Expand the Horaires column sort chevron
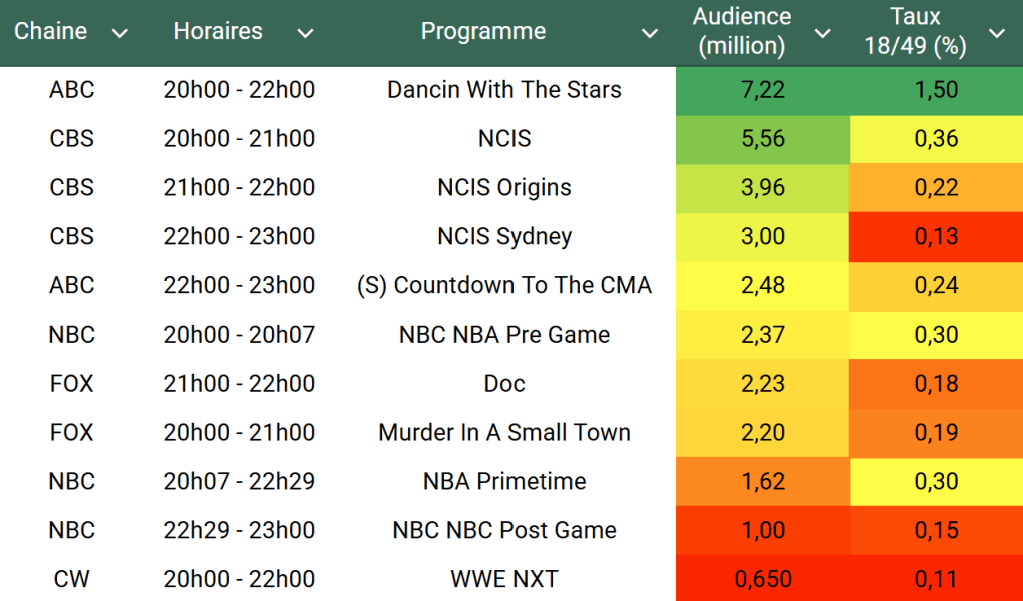Image resolution: width=1023 pixels, height=601 pixels. click(305, 34)
